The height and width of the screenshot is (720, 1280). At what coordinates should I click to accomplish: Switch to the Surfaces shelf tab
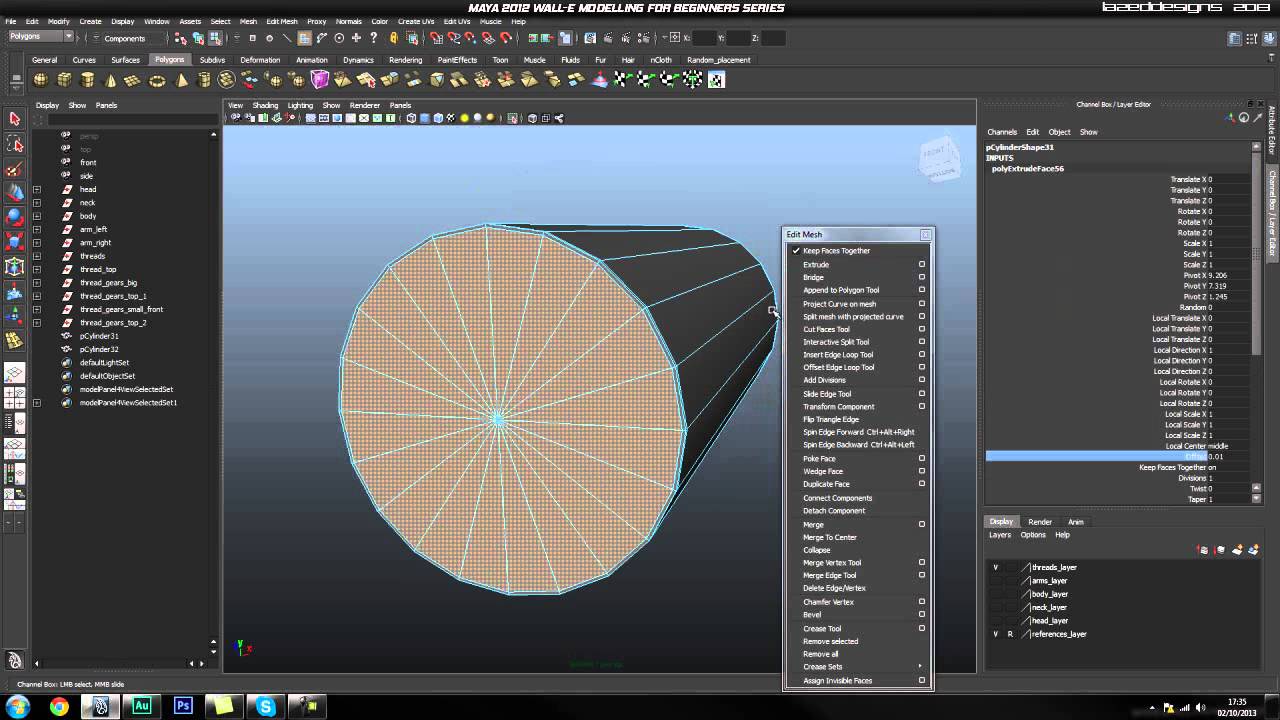[x=125, y=60]
